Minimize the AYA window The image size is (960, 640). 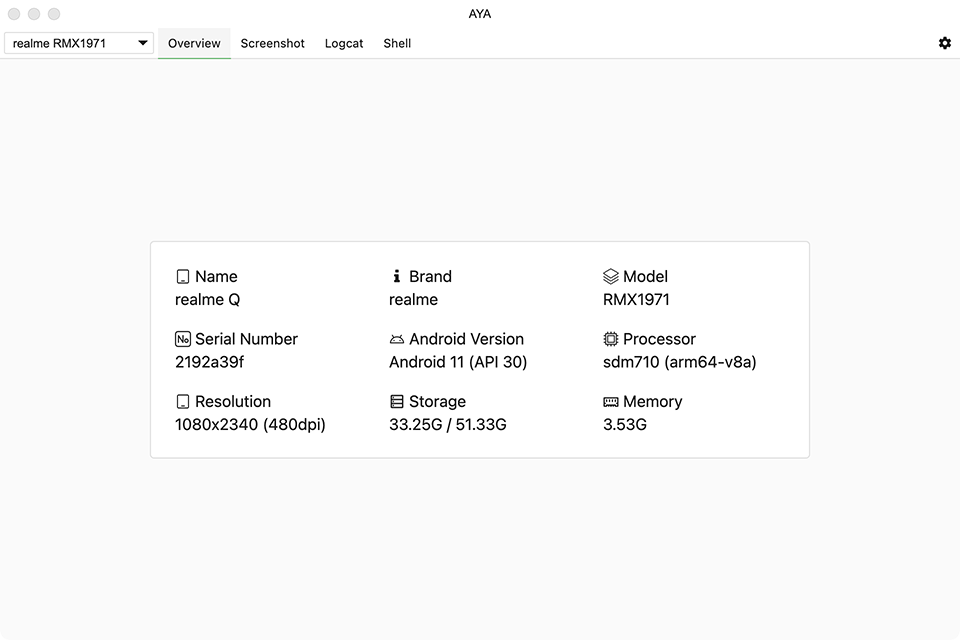(x=34, y=13)
